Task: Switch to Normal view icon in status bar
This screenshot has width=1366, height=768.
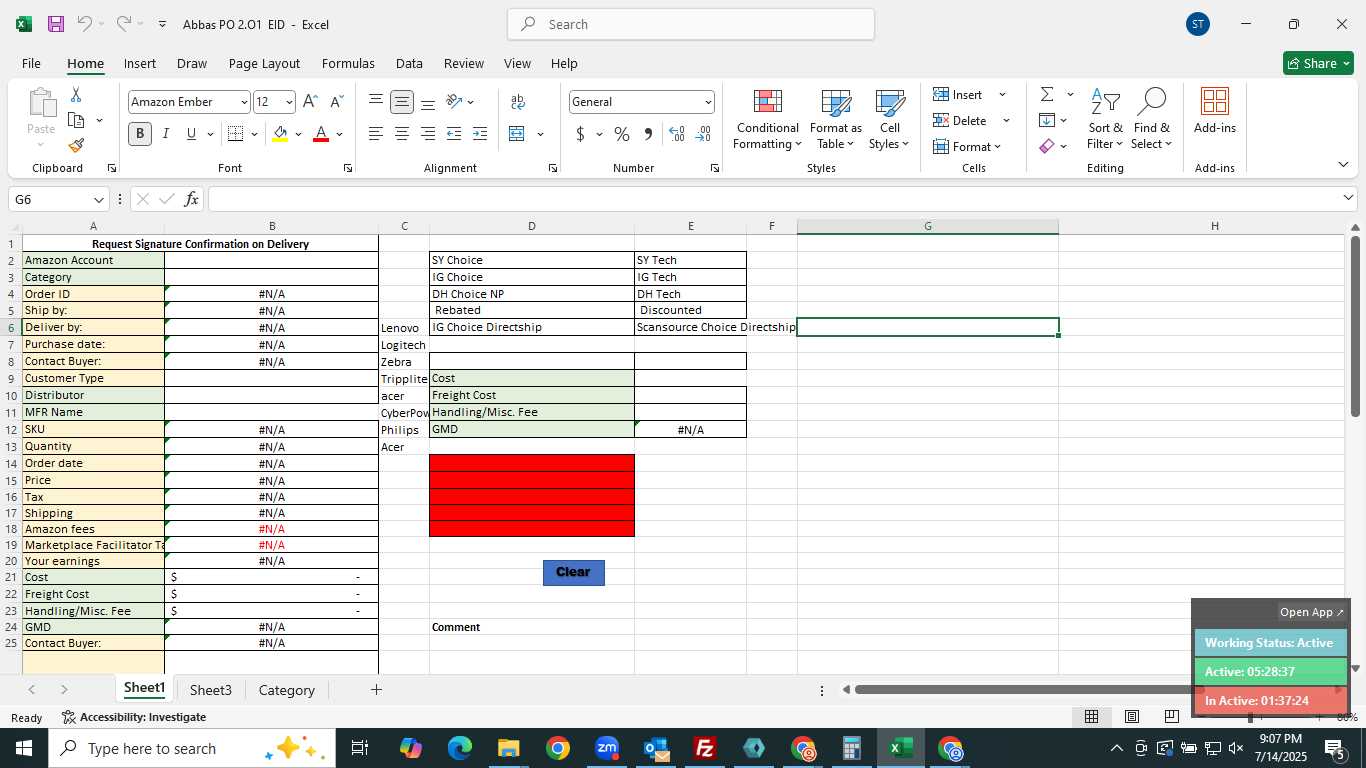Action: 1092,717
